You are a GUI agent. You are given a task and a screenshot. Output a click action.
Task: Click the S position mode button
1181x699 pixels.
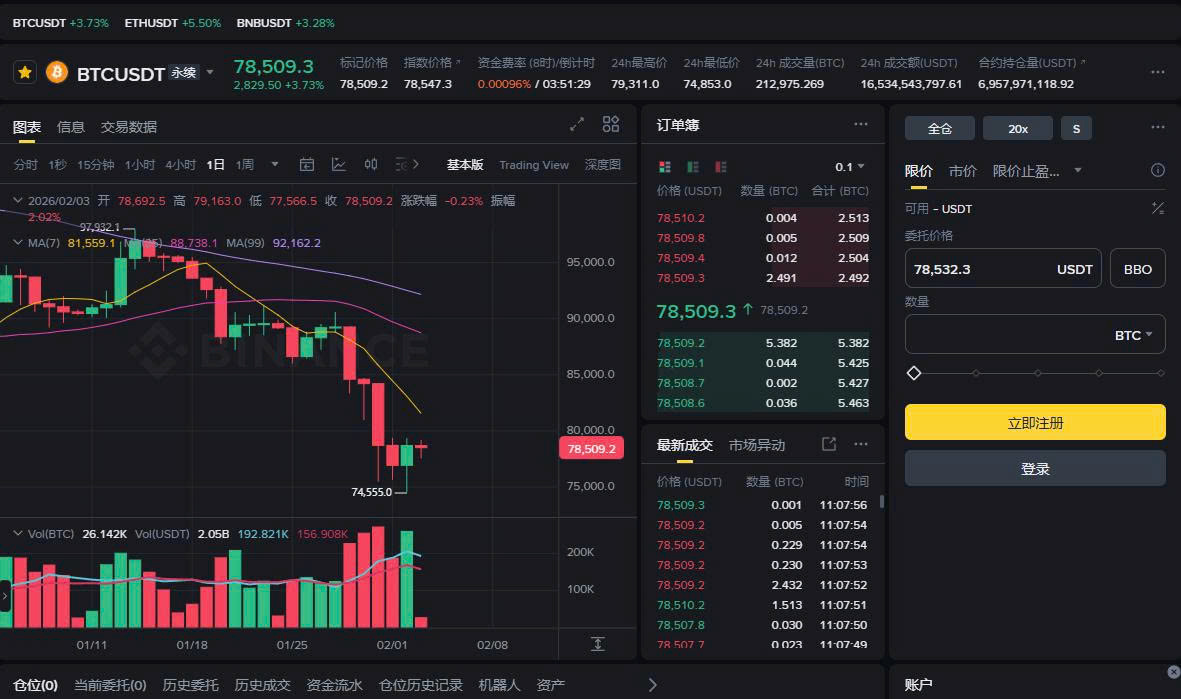[1076, 128]
